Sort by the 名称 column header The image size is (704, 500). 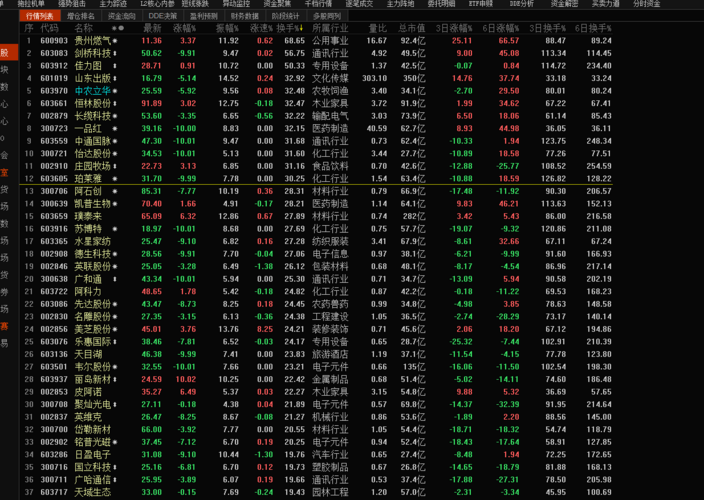[x=84, y=28]
